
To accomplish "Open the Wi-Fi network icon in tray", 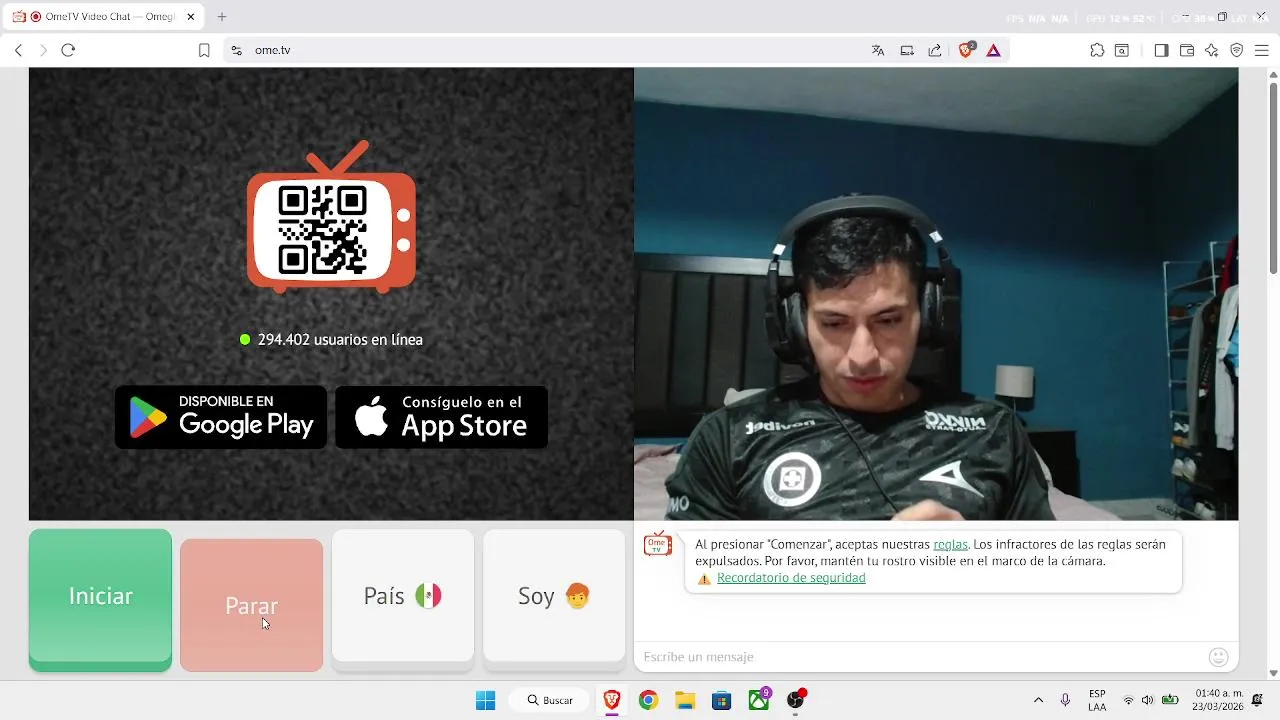I will tap(1128, 700).
